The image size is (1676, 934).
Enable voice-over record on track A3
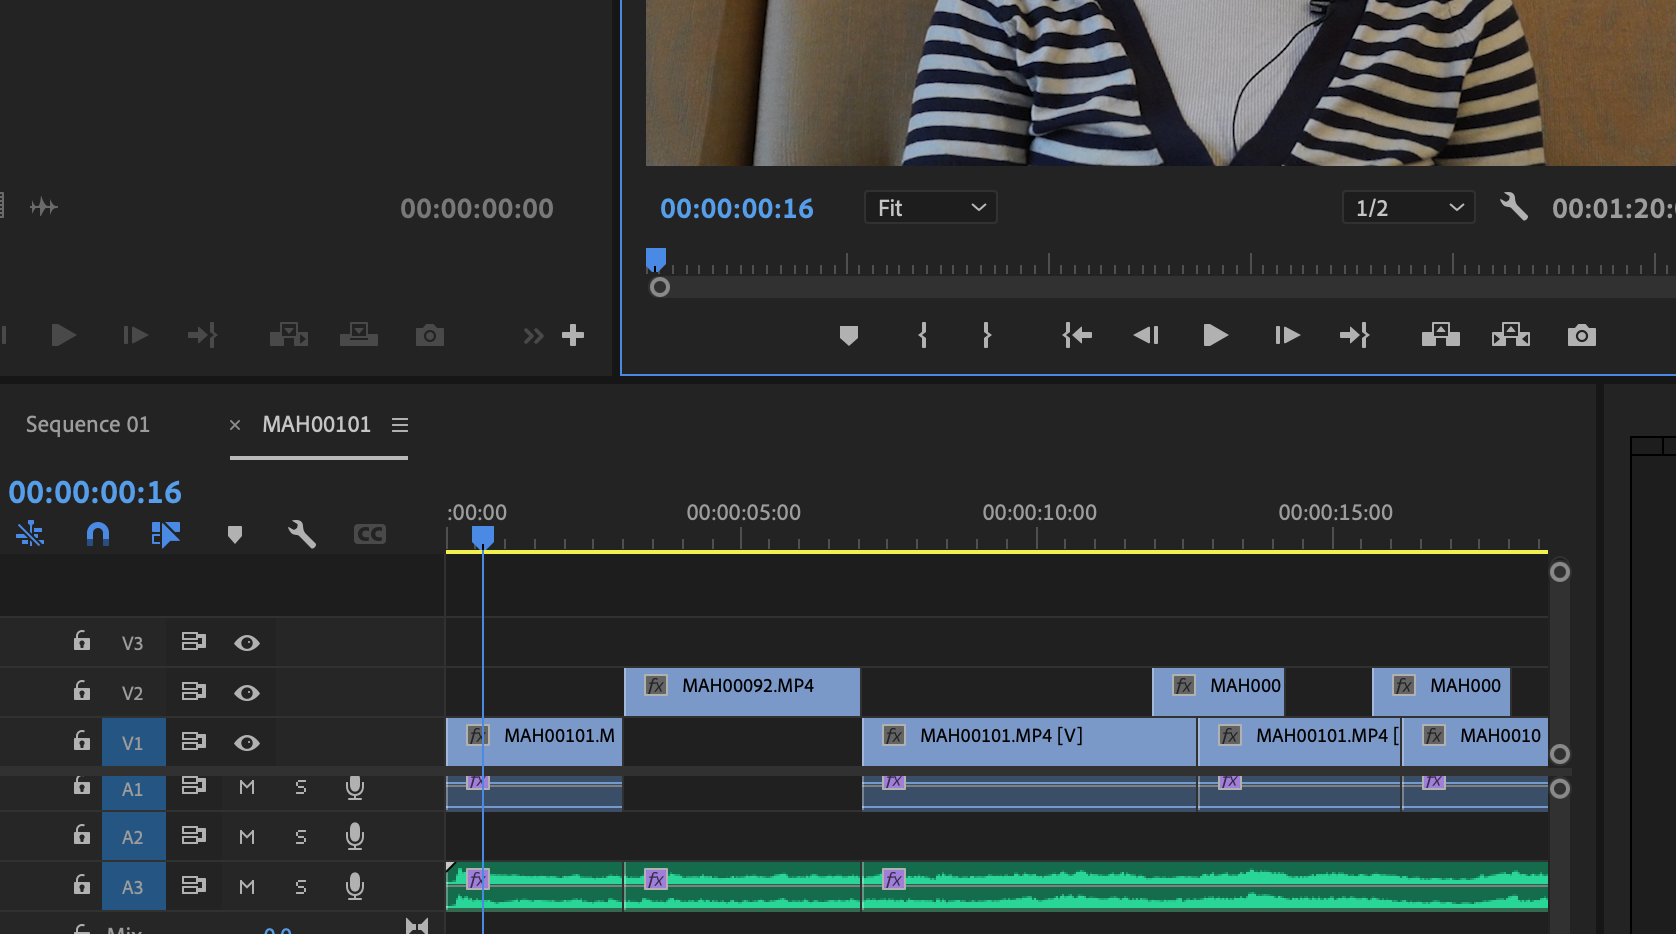354,886
